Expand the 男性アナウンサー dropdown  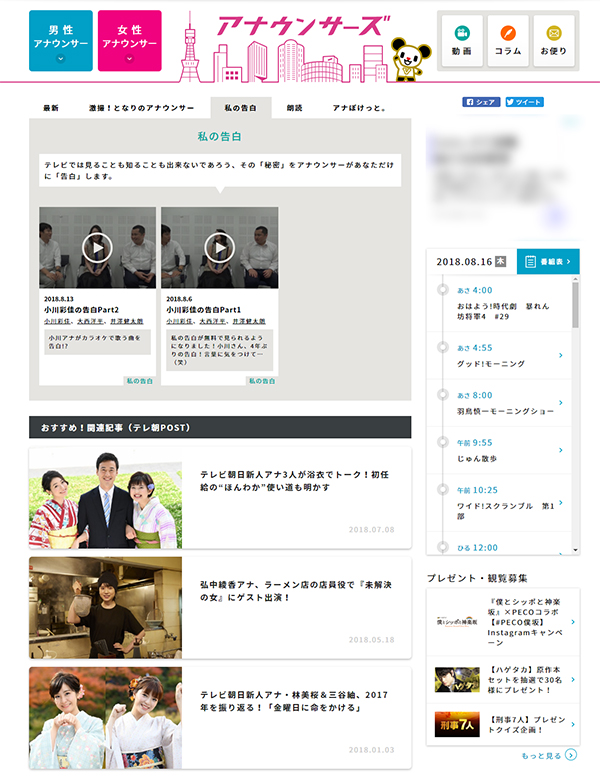[60, 41]
